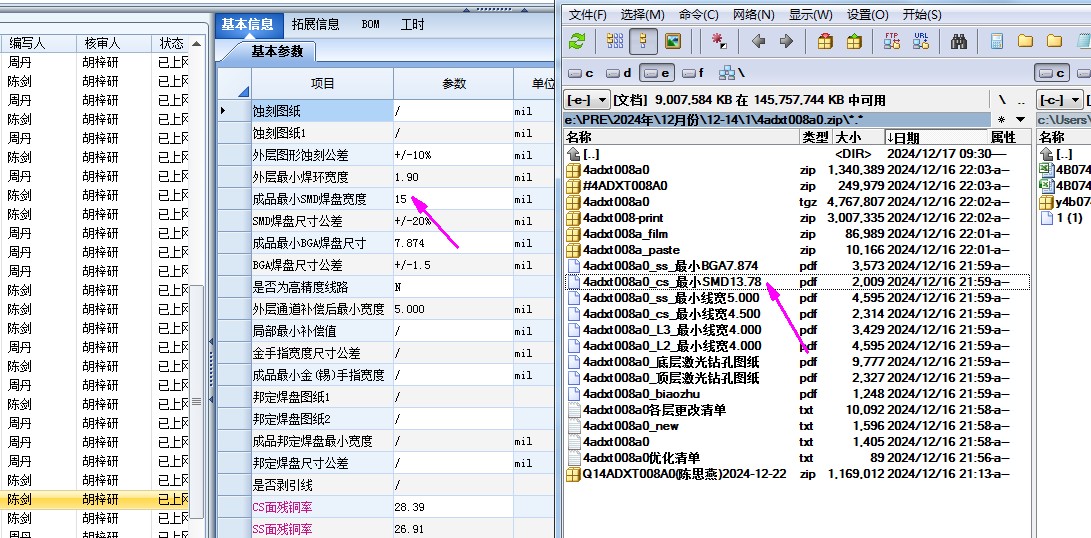Image resolution: width=1091 pixels, height=538 pixels.
Task: Select drive d button
Action: tap(619, 73)
